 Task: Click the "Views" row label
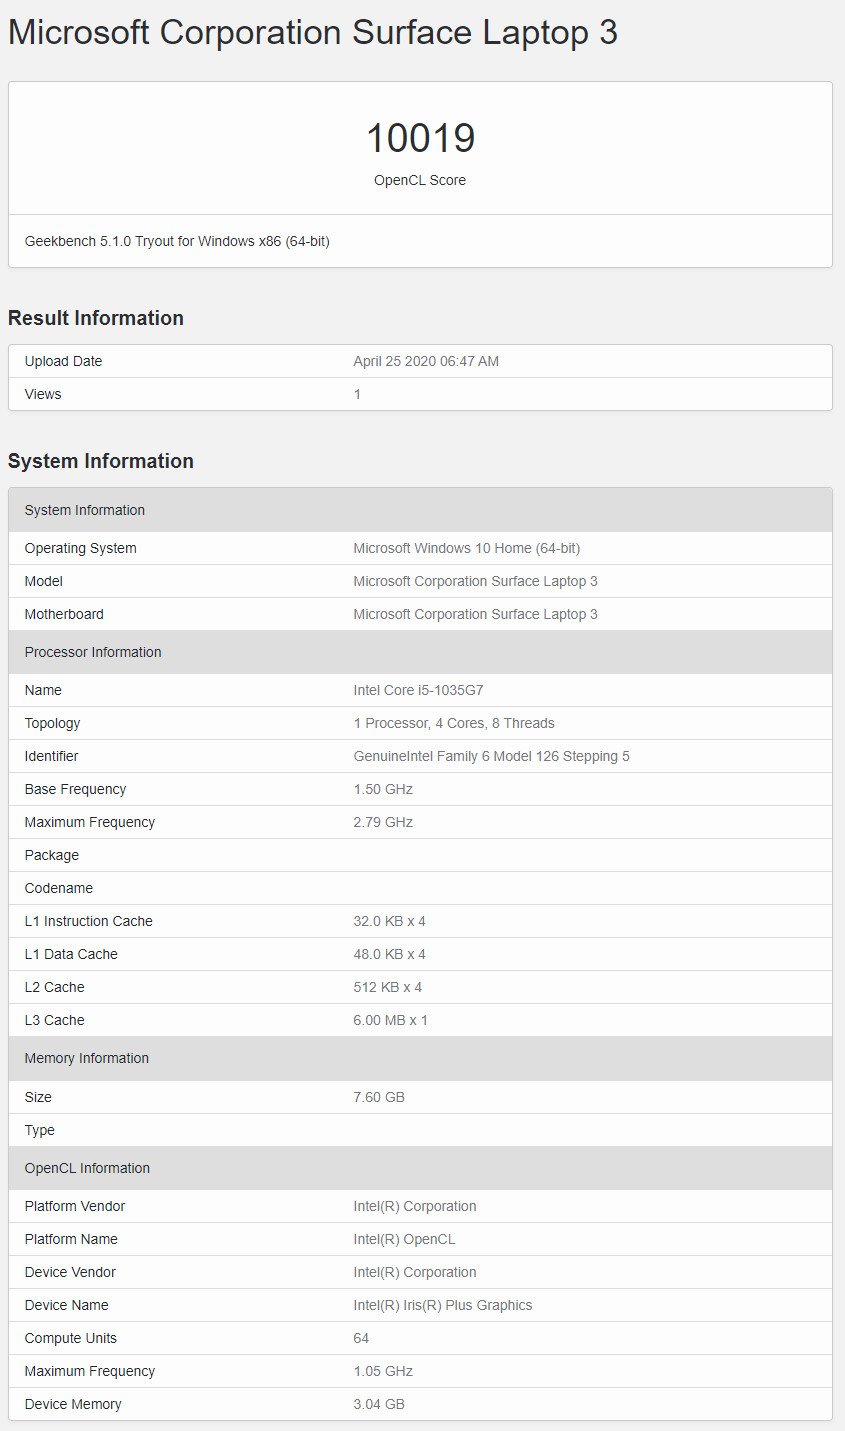pyautogui.click(x=43, y=394)
